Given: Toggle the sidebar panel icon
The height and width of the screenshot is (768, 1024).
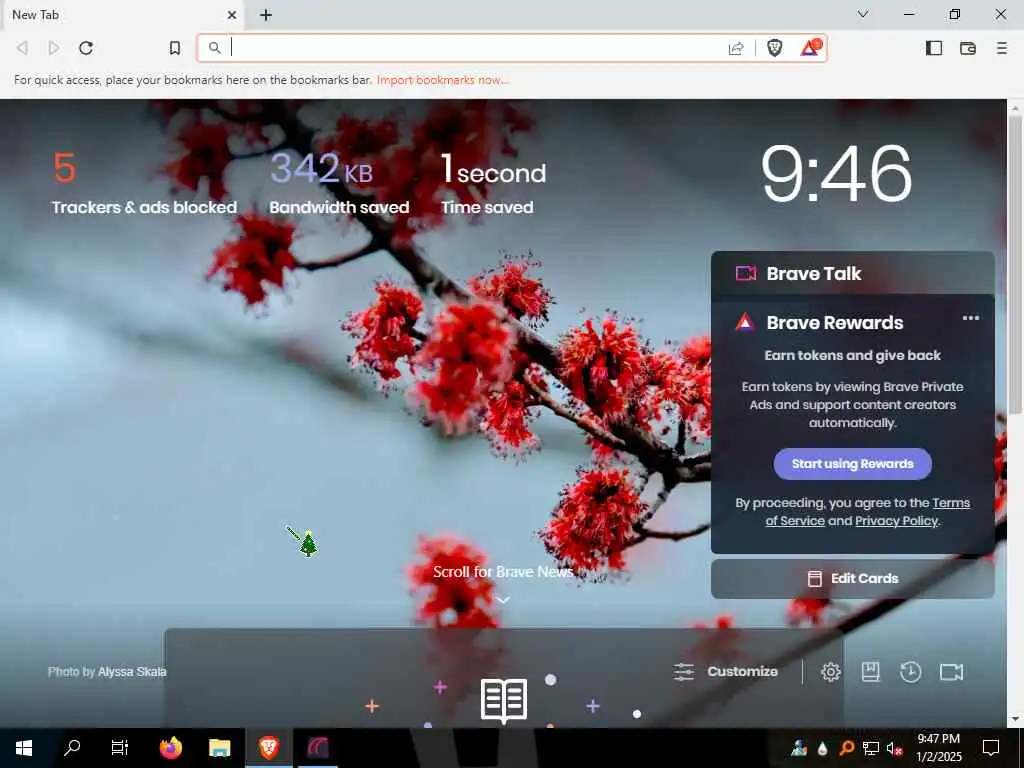Looking at the screenshot, I should coord(934,48).
